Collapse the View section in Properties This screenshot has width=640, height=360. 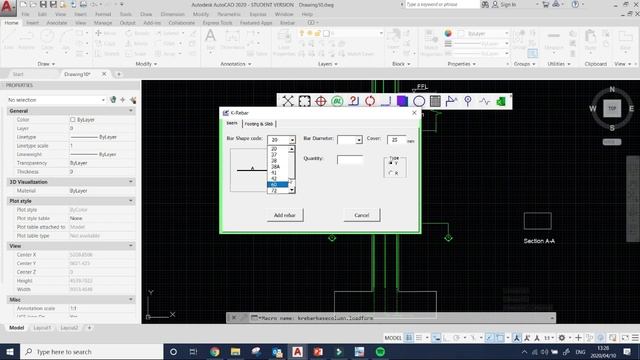coord(131,246)
